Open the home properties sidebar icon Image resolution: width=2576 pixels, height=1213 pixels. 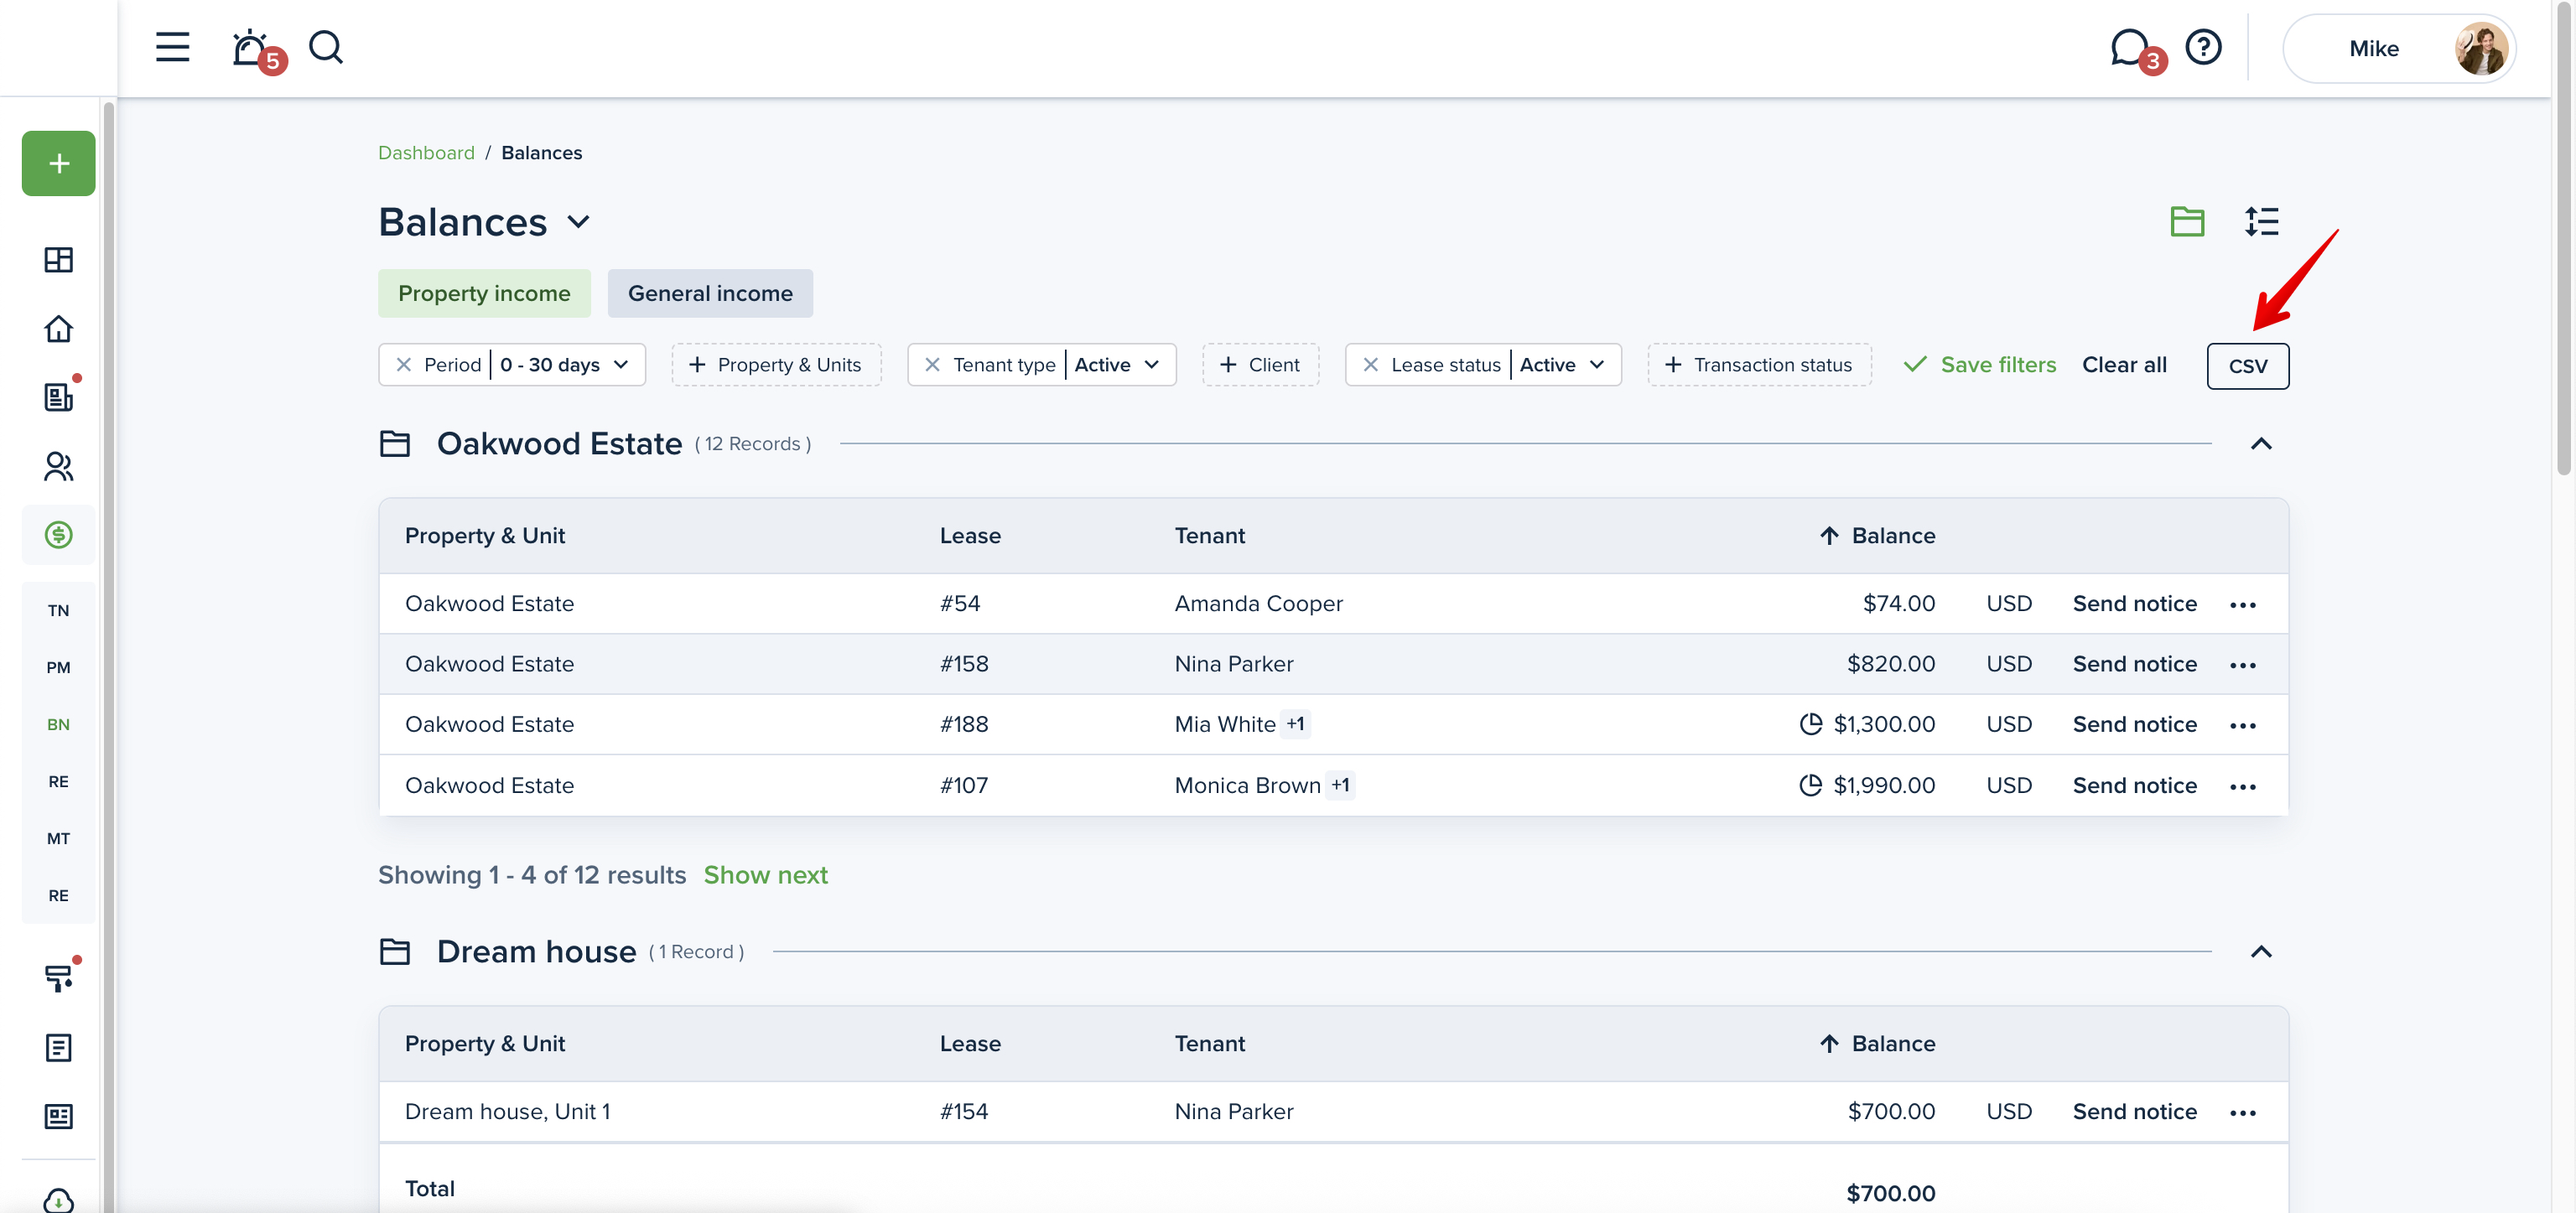coord(59,329)
